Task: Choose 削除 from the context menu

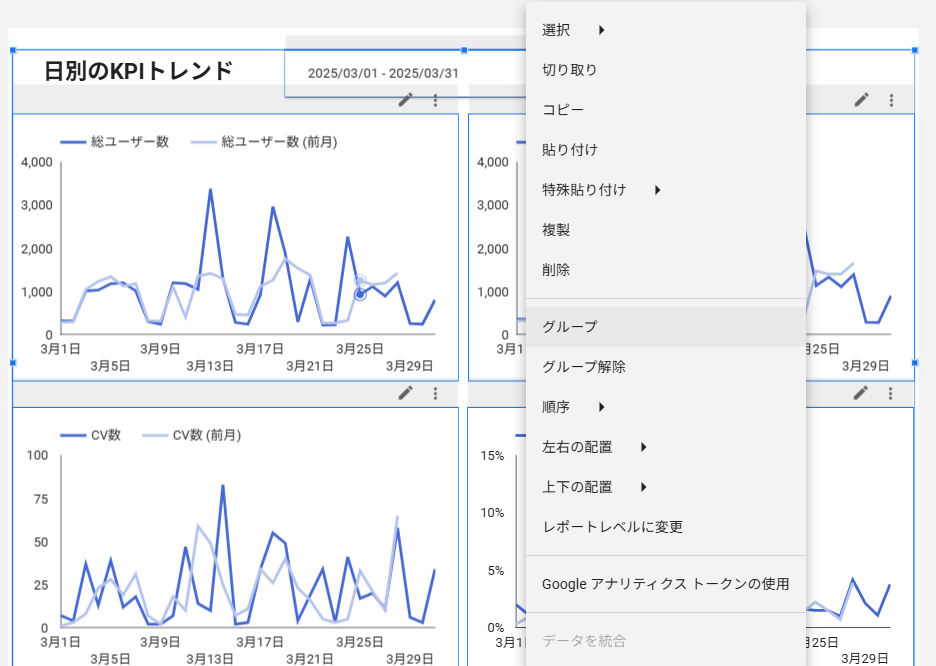Action: [x=556, y=270]
